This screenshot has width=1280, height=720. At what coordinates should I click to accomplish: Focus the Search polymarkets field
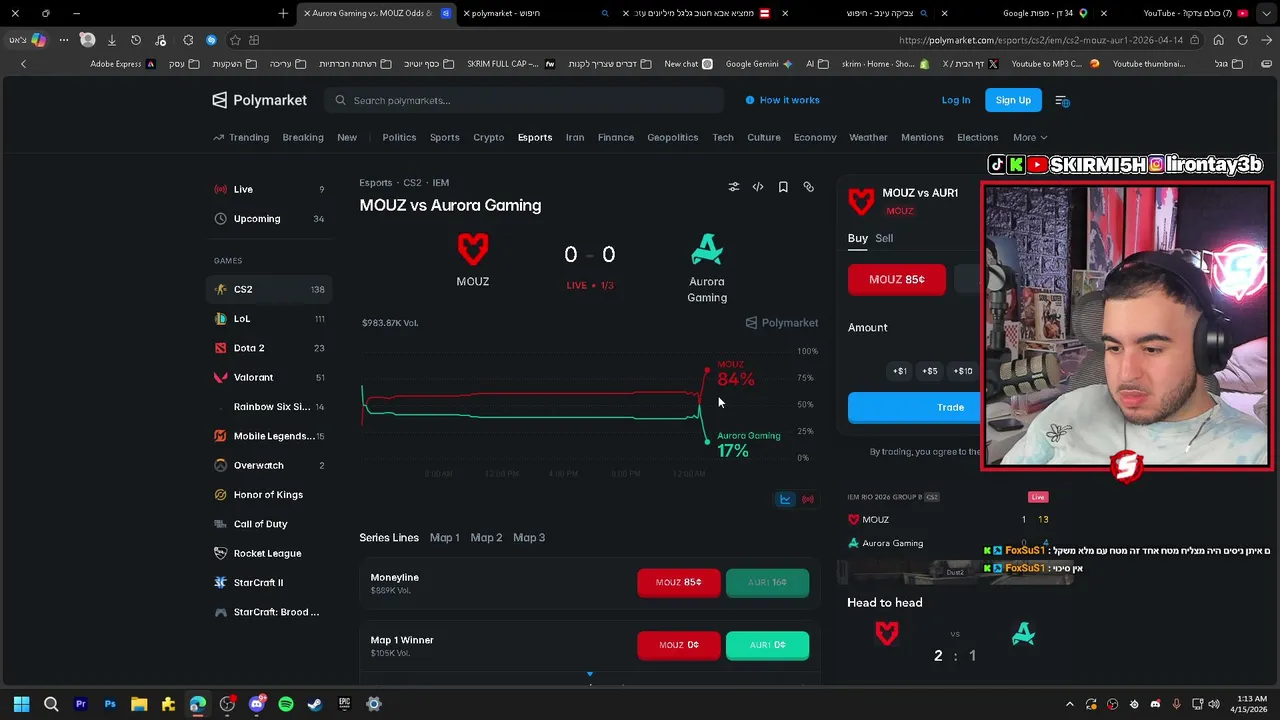pos(524,100)
